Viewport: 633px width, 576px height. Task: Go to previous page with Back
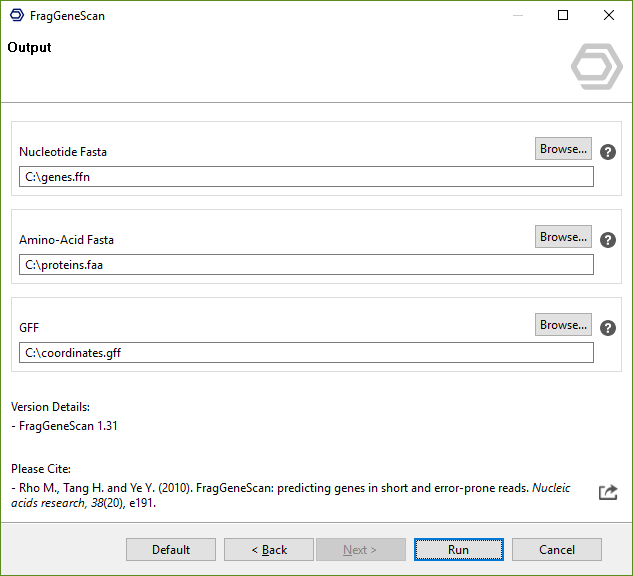tap(269, 550)
